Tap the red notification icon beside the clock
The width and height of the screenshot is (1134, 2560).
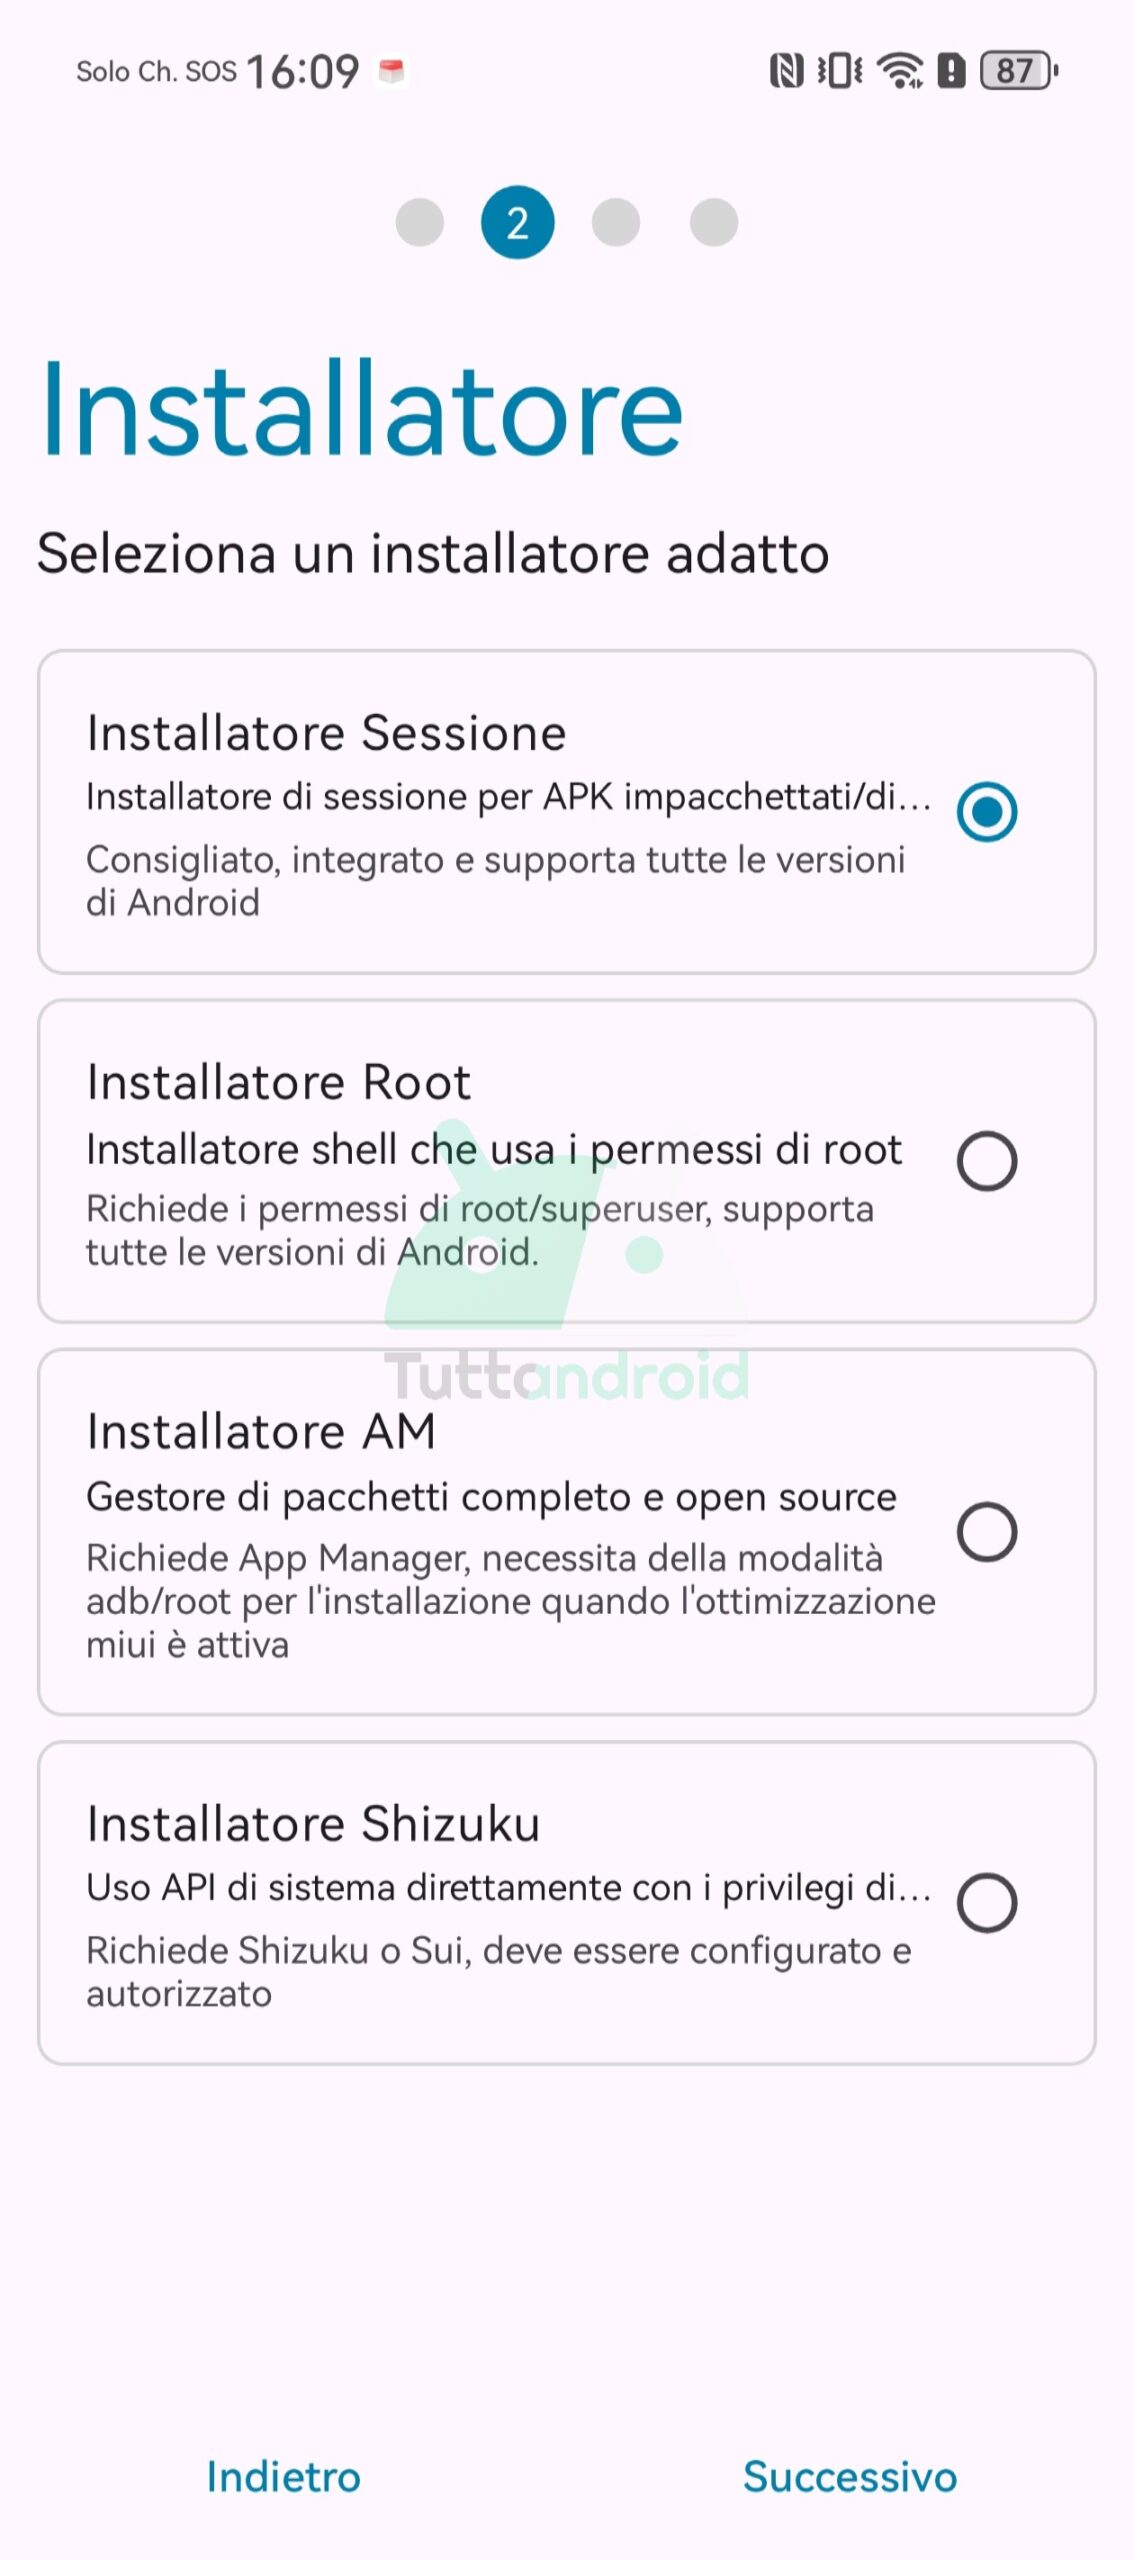391,71
